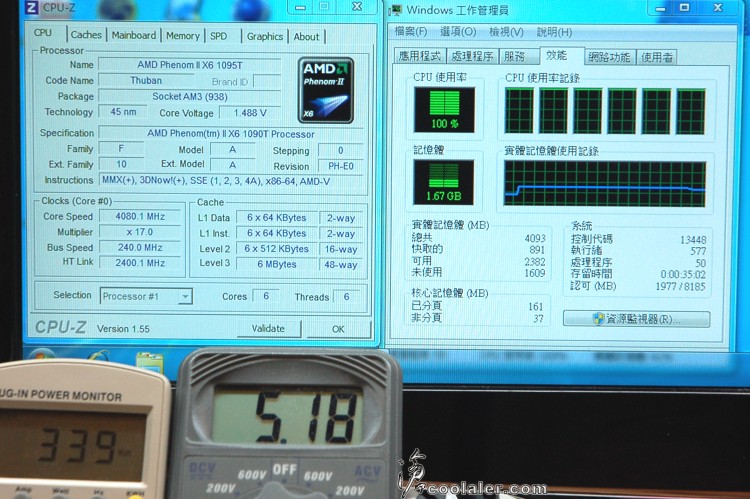The image size is (750, 499).
Task: Select the CPU tab in CPU-Z
Action: click(x=43, y=33)
